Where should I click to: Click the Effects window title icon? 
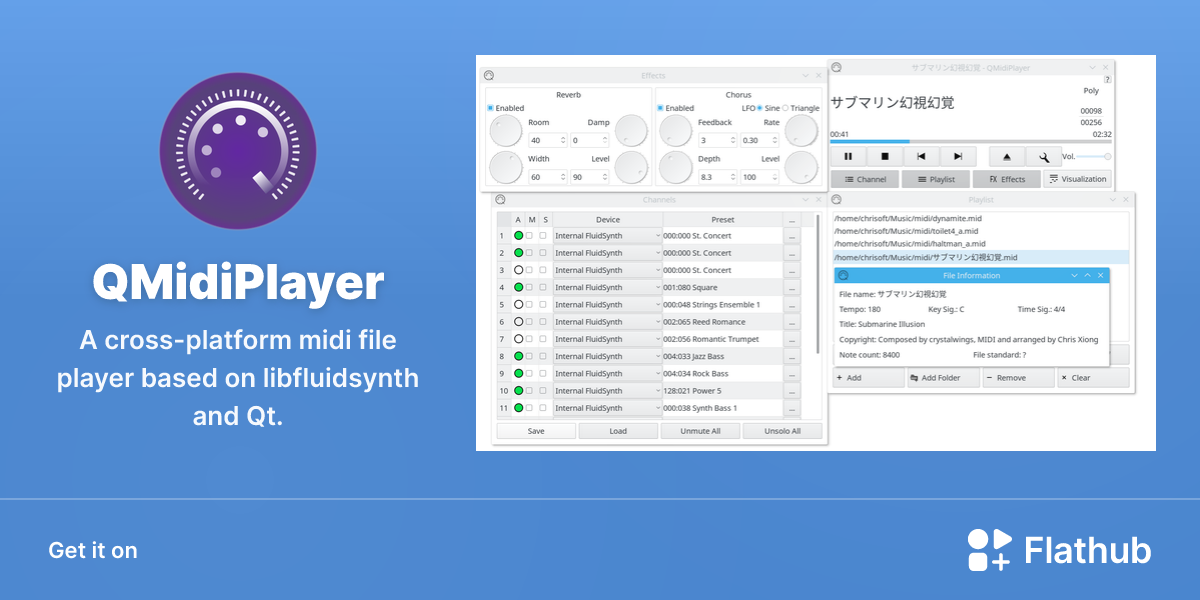tap(488, 76)
